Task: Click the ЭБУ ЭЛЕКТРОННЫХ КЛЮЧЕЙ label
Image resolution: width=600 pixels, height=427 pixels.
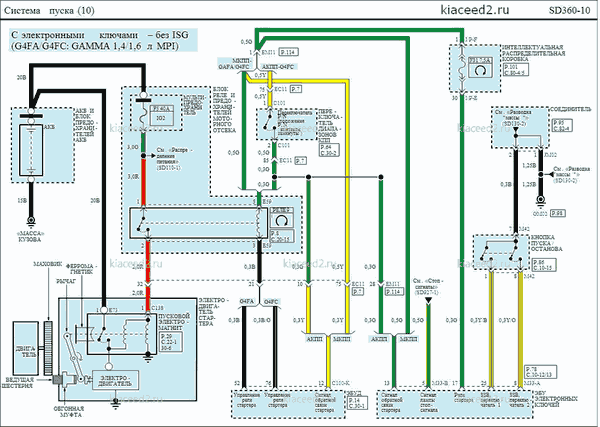Action: [x=556, y=399]
